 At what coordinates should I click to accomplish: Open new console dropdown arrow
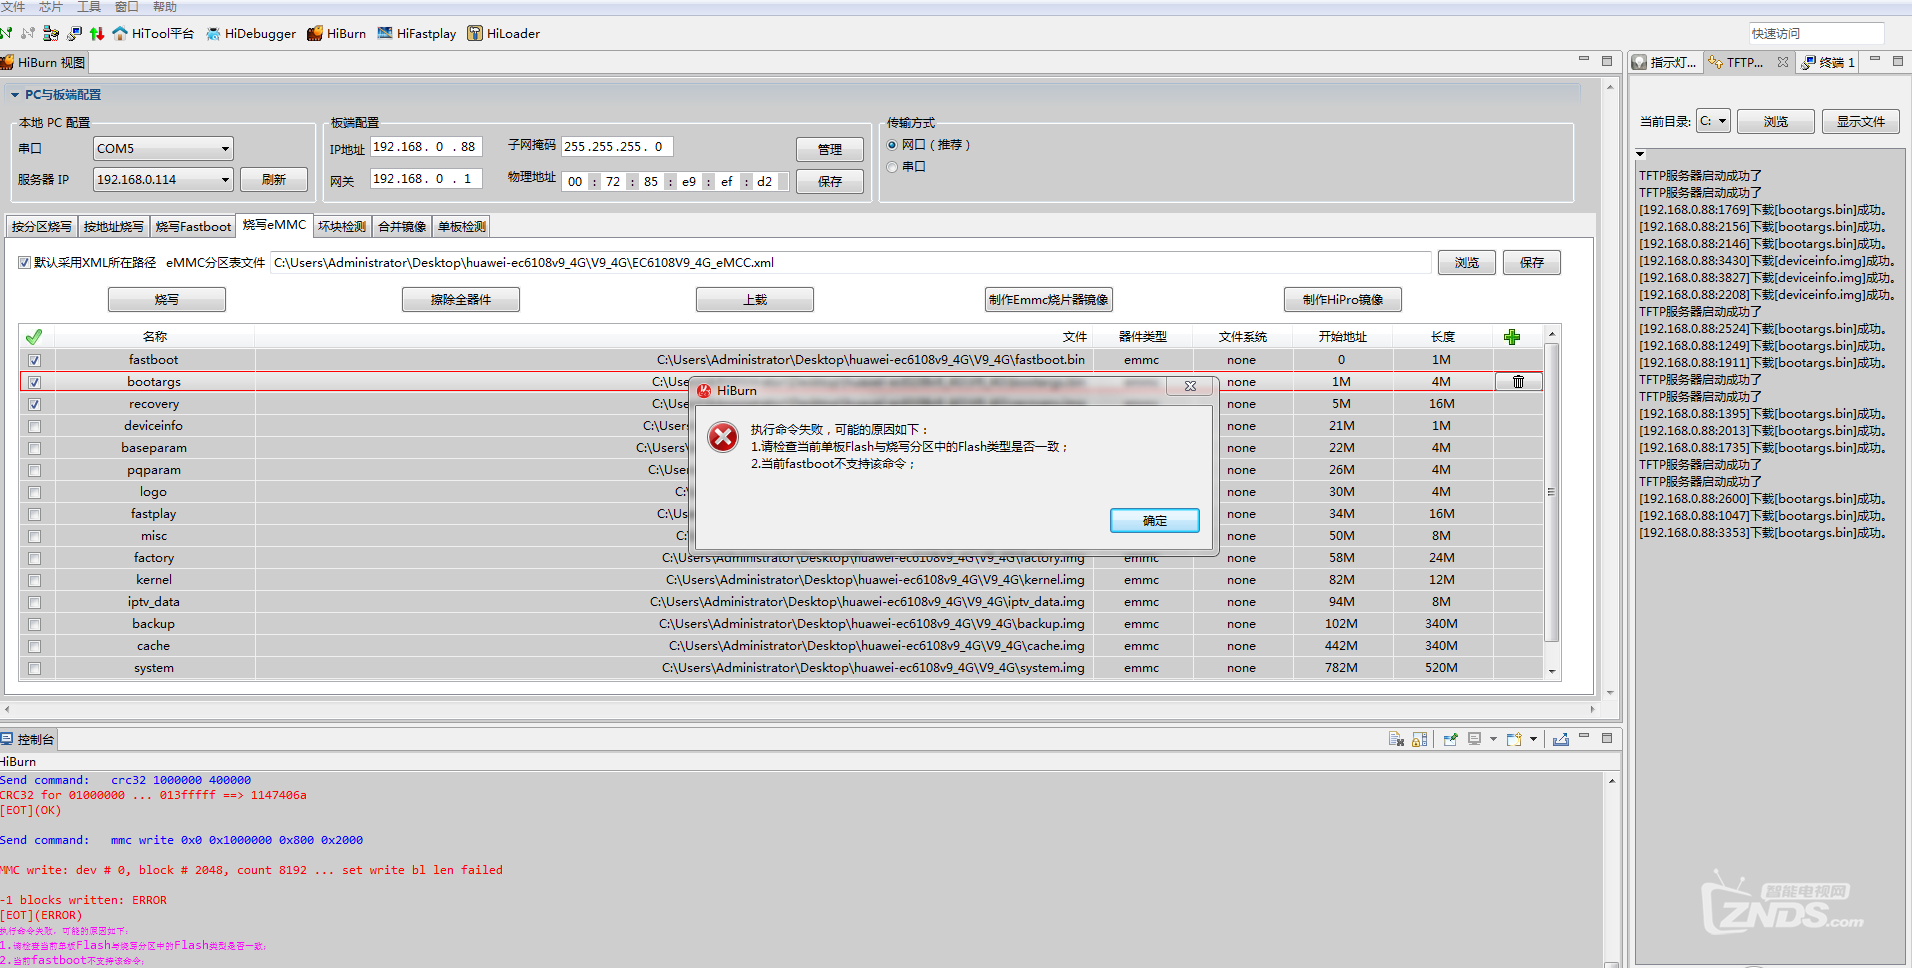1533,740
